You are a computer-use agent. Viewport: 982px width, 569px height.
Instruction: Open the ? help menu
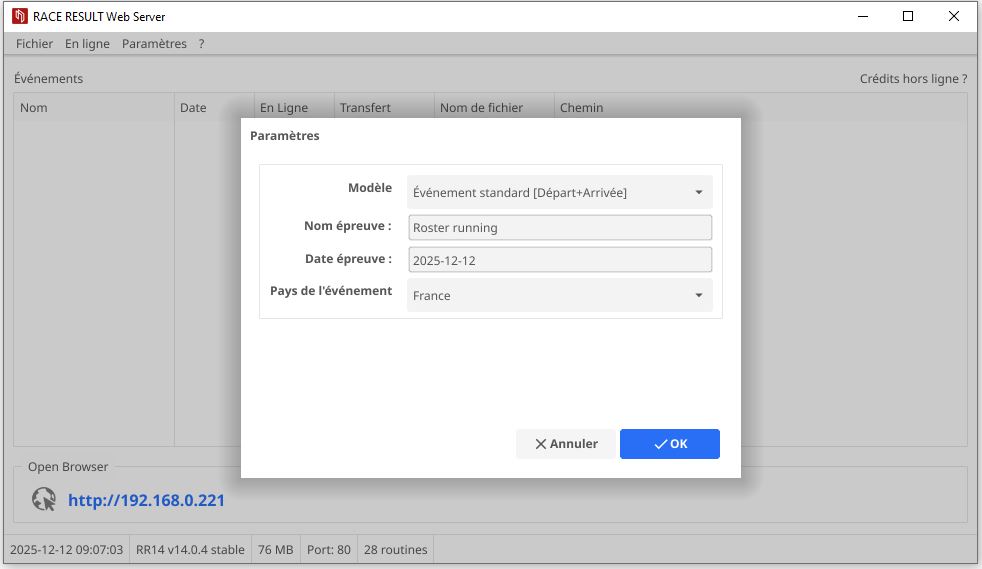click(201, 44)
